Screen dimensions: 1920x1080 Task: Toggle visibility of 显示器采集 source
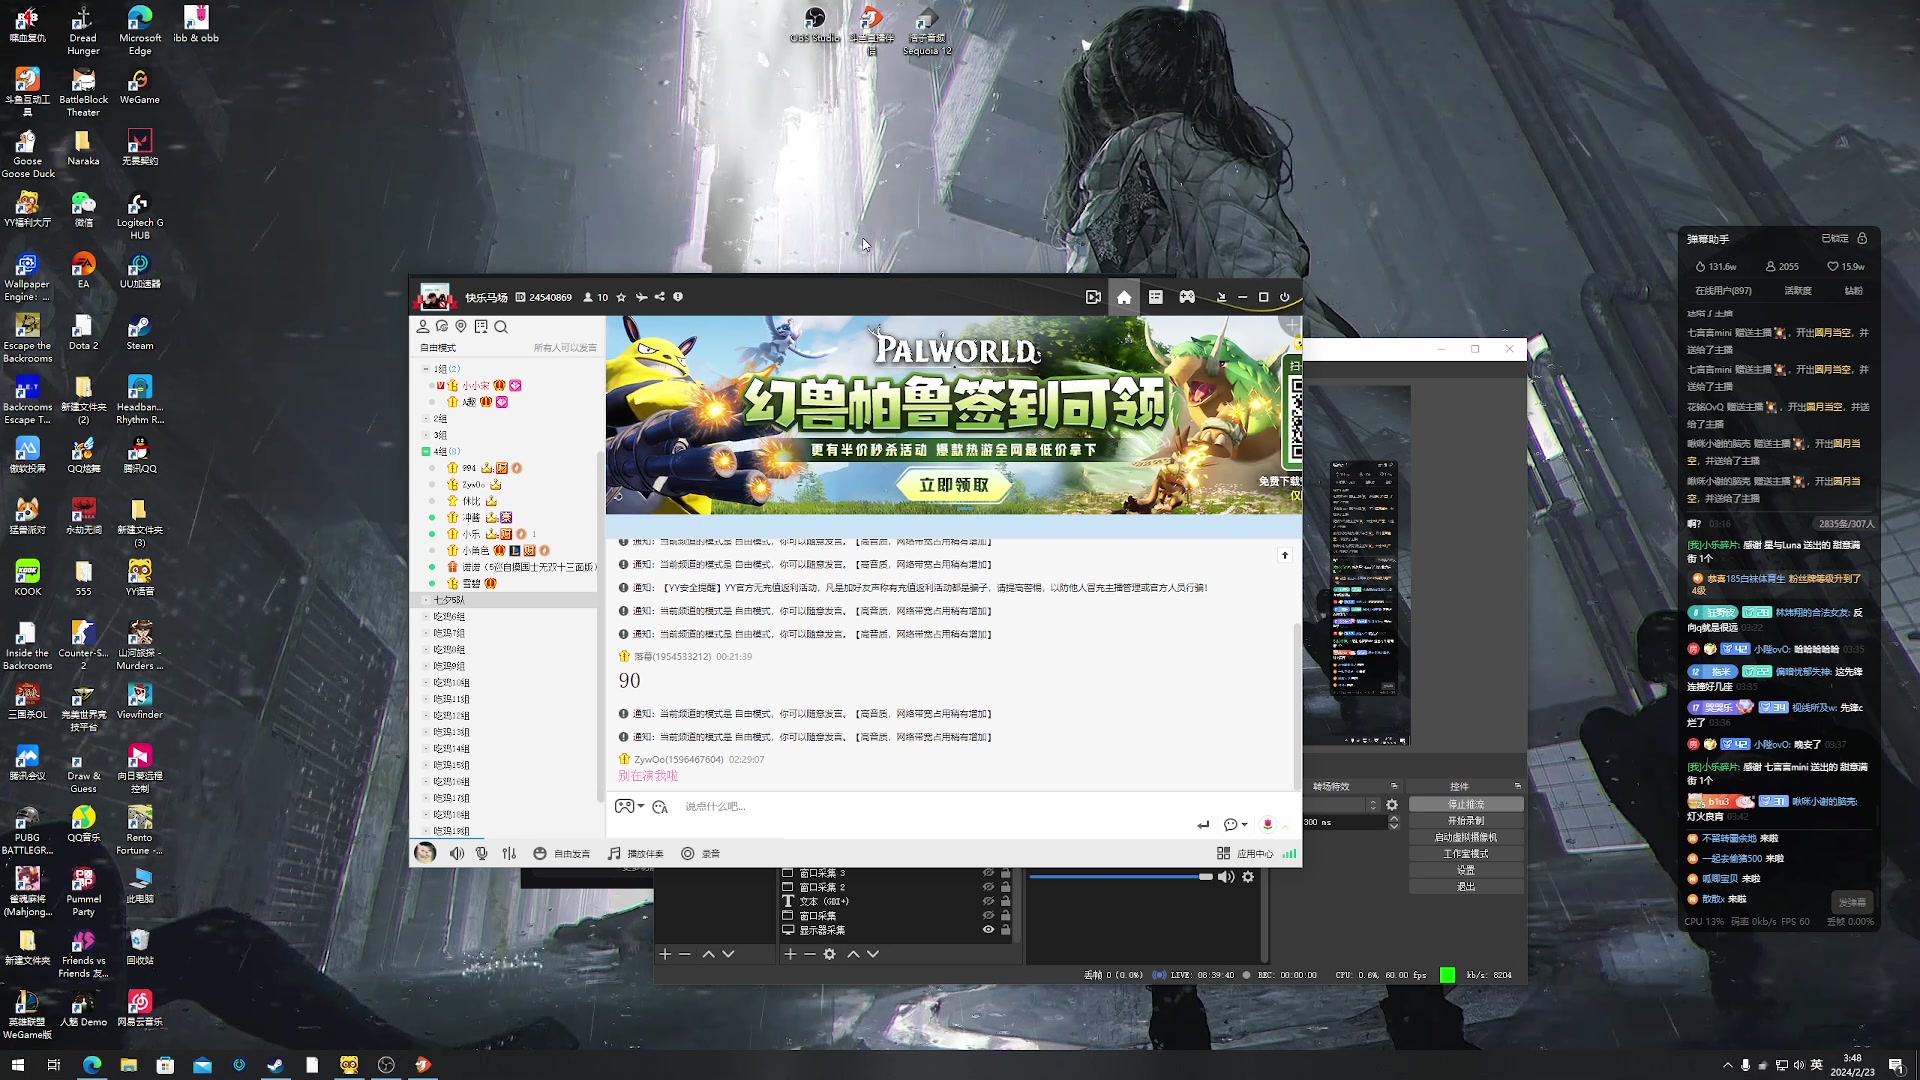[x=988, y=930]
